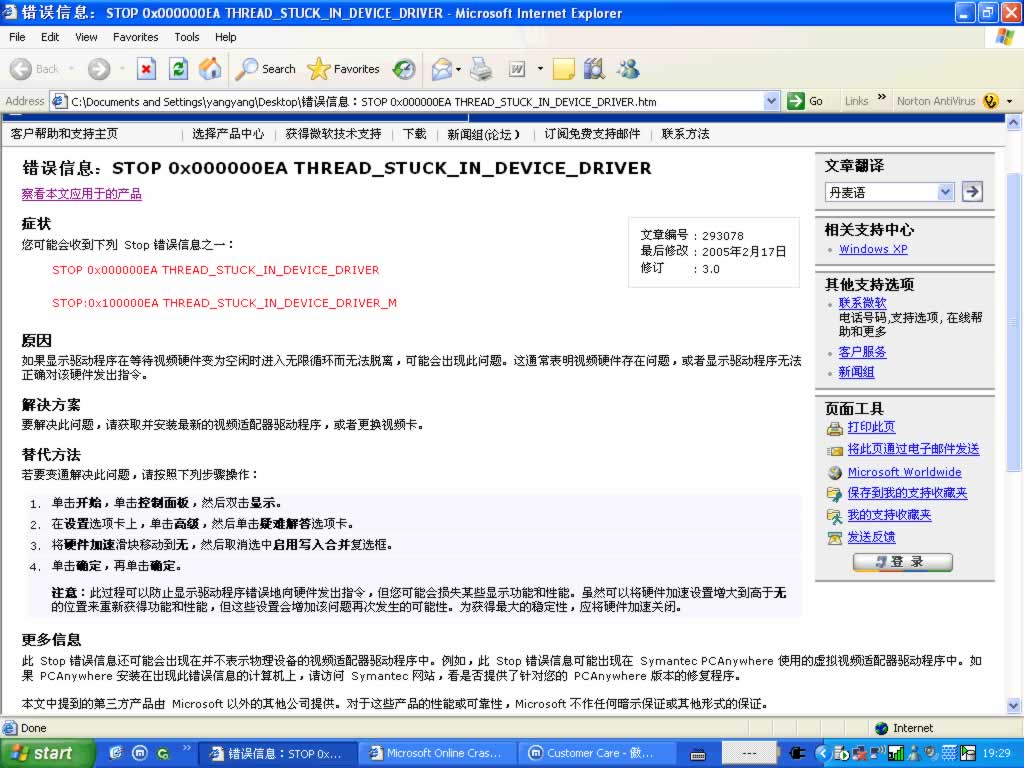The image size is (1024, 768).
Task: Click the 登录 sign-in button
Action: [x=903, y=562]
